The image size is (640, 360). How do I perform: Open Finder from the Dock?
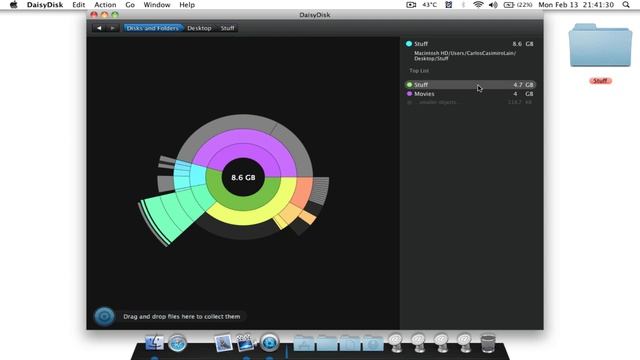[x=155, y=342]
